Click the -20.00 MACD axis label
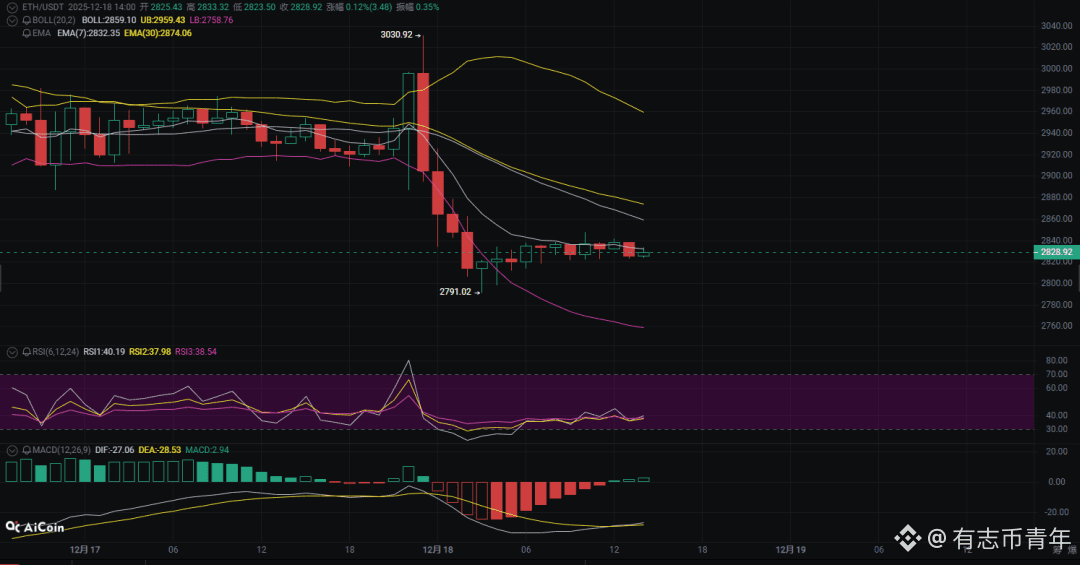The height and width of the screenshot is (565, 1080). (1057, 512)
